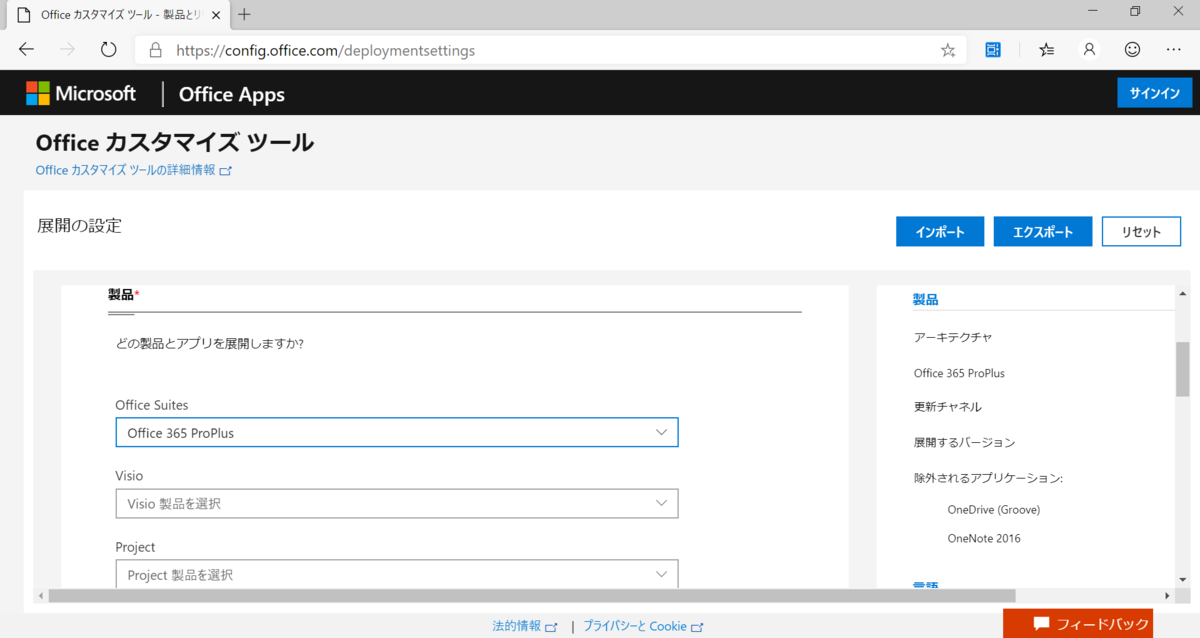1200x638 pixels.
Task: Click the 製品 section heading on left
Action: pos(121,294)
